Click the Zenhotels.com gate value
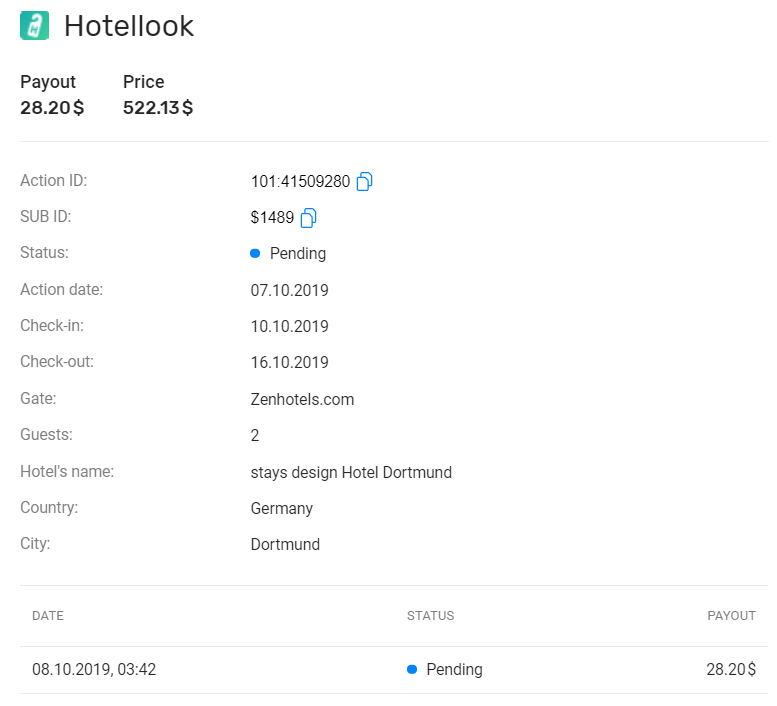This screenshot has width=777, height=706. point(302,399)
